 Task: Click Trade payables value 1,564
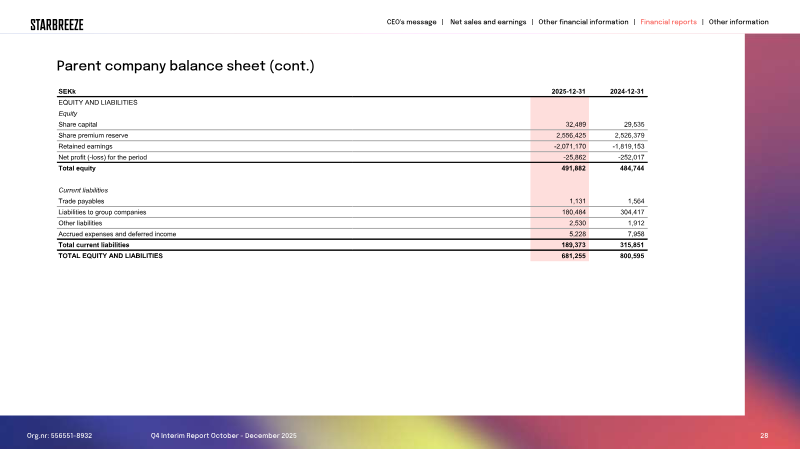tap(636, 202)
